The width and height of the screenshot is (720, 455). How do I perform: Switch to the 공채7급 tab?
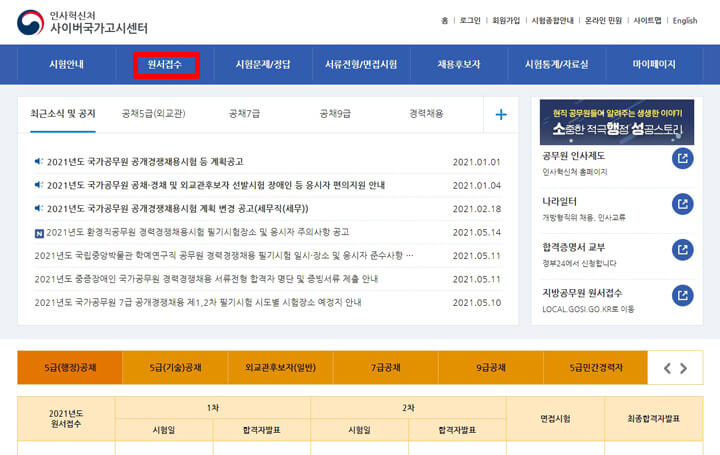point(244,114)
